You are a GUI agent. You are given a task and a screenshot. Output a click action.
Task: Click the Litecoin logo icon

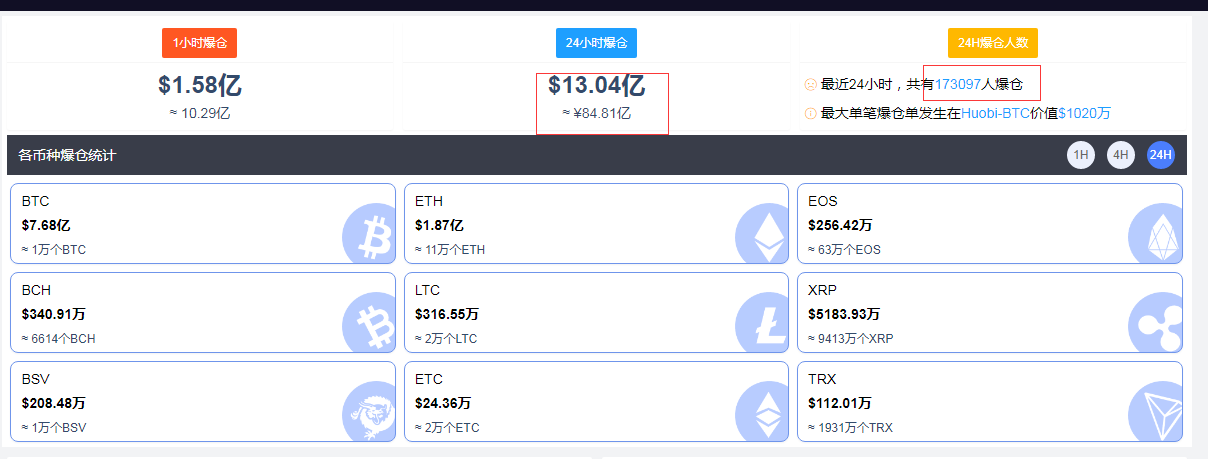pyautogui.click(x=762, y=325)
